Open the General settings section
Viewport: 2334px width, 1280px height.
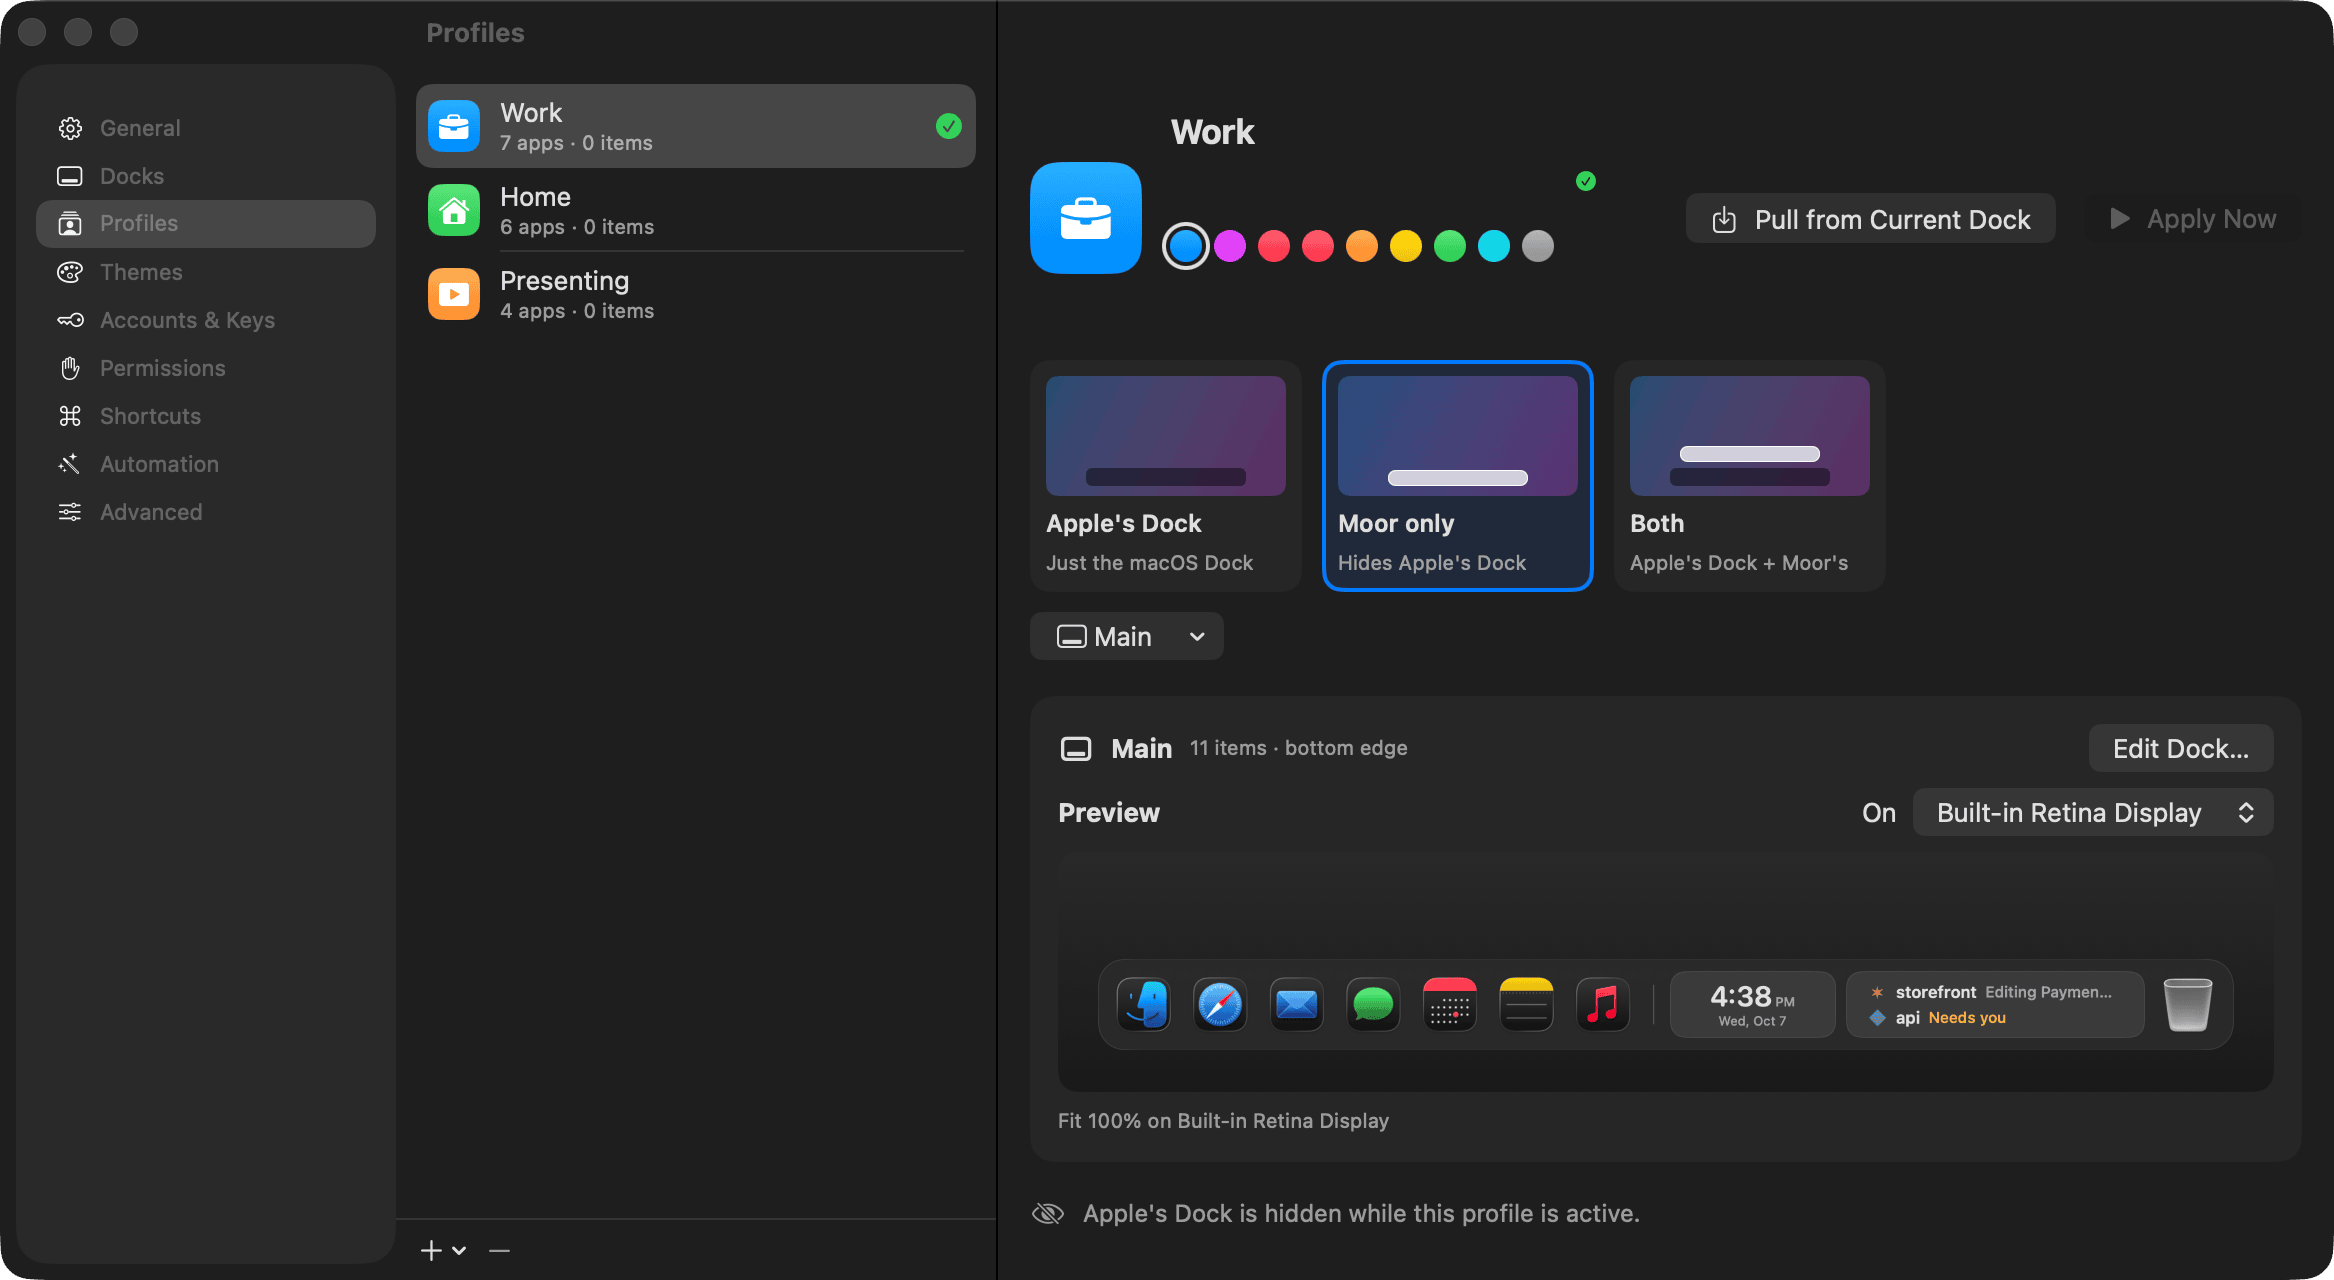pos(206,128)
